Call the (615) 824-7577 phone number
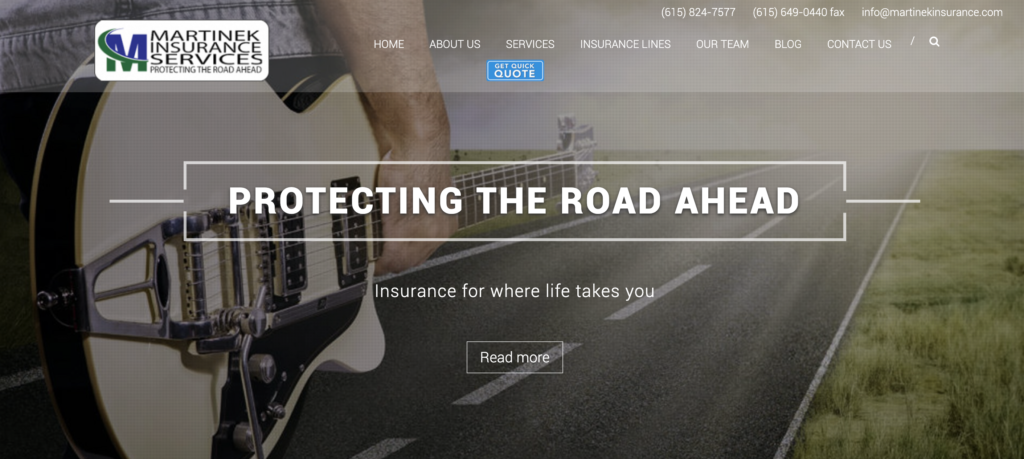1024x459 pixels. pos(698,12)
